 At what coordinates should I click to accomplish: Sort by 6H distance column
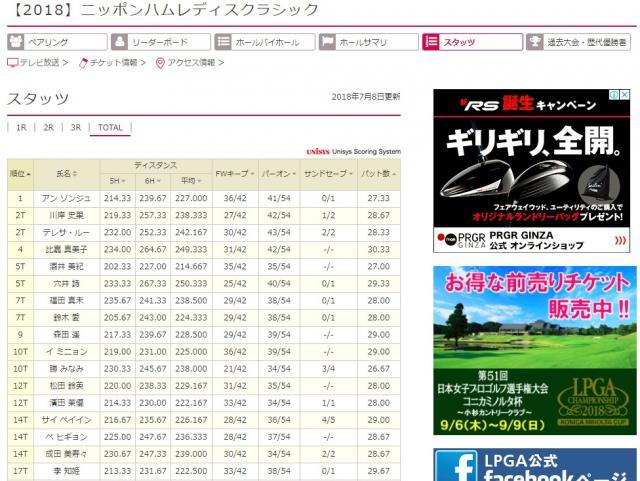(x=153, y=181)
